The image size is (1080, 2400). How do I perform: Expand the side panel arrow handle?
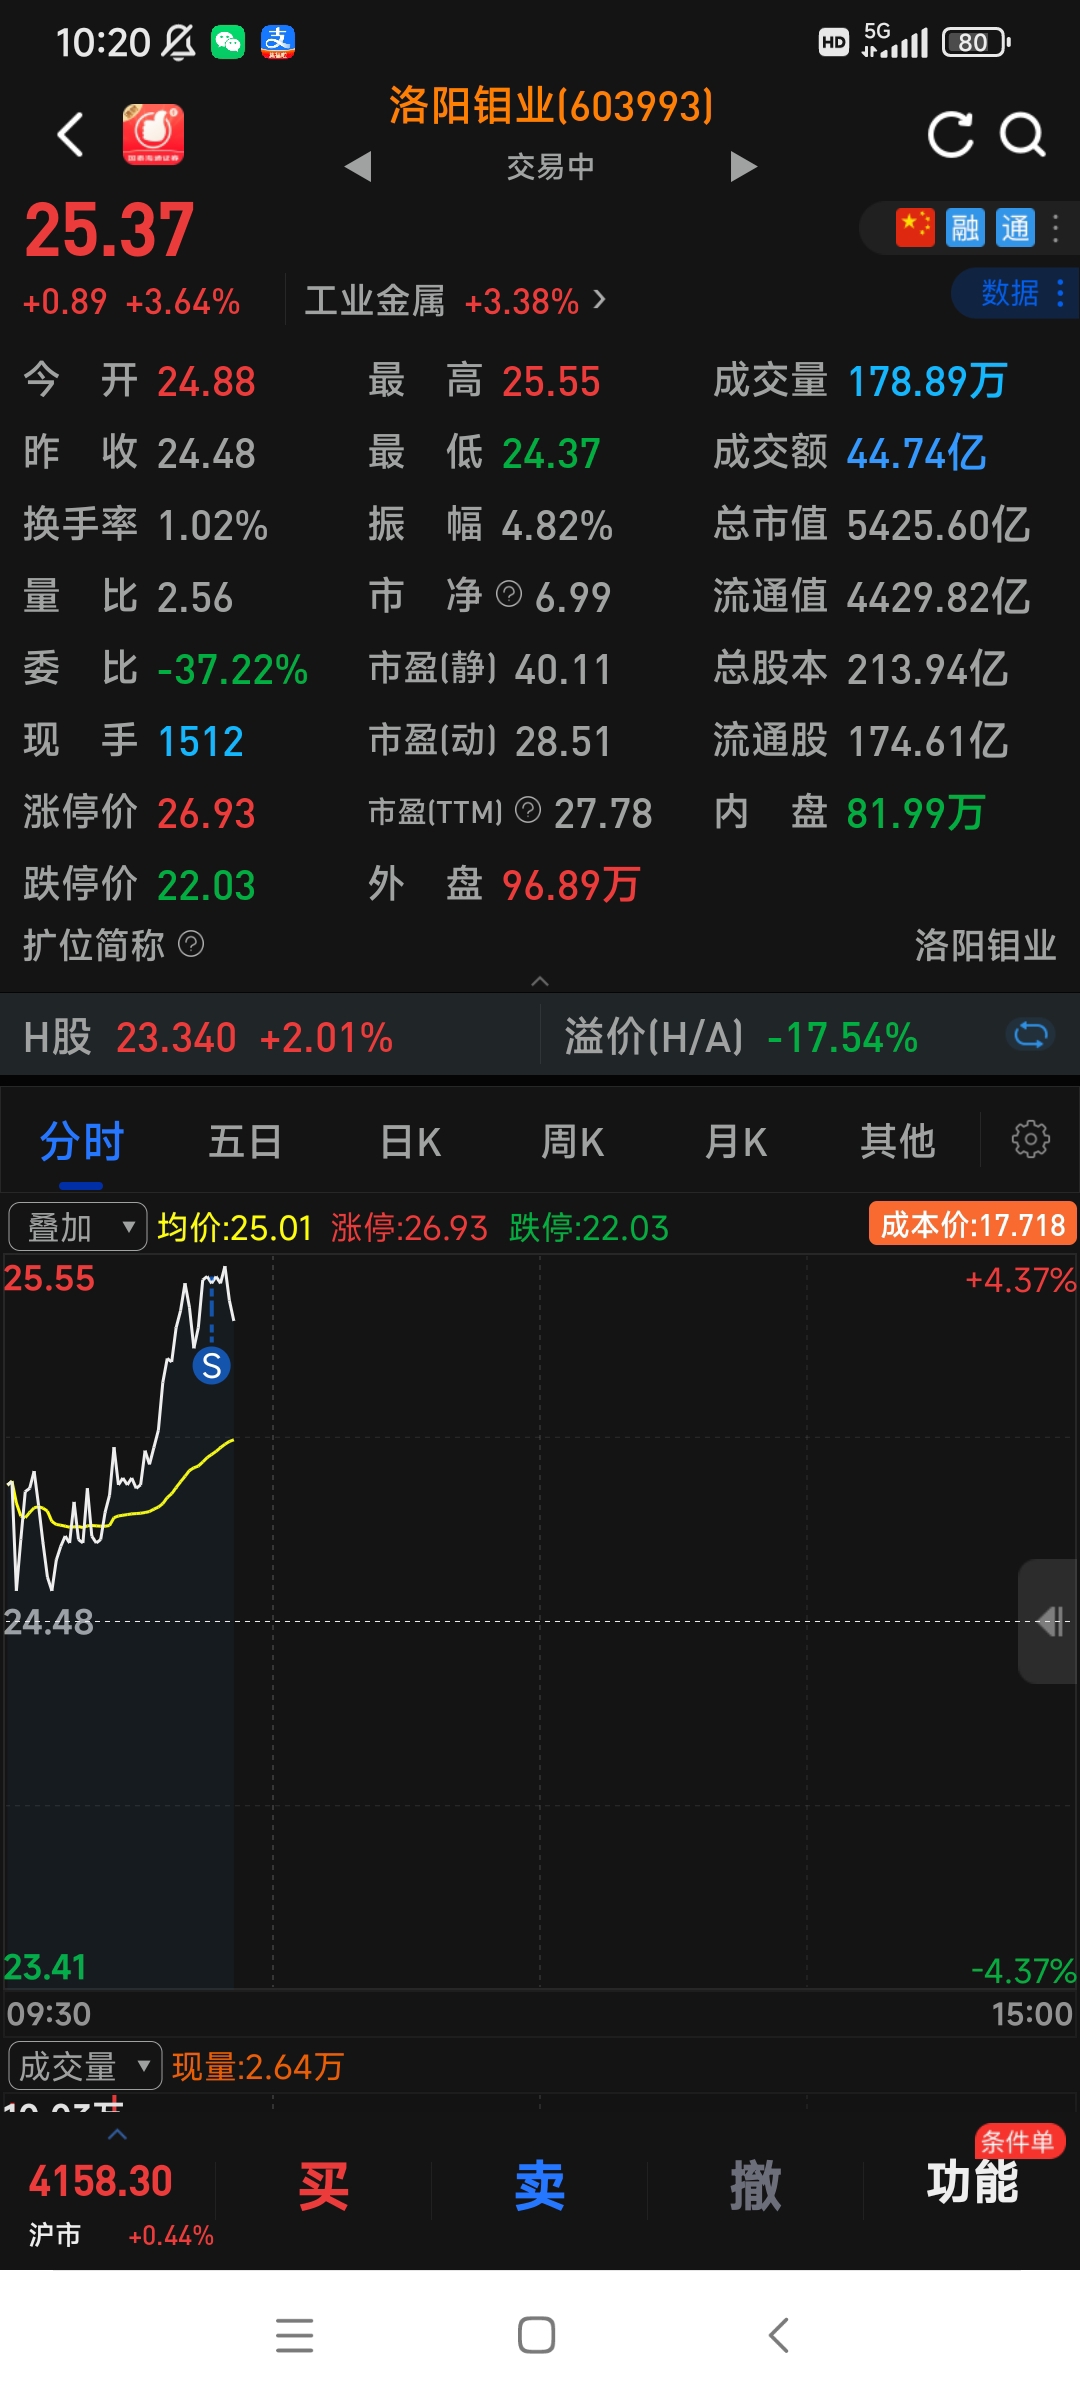tap(1049, 1621)
